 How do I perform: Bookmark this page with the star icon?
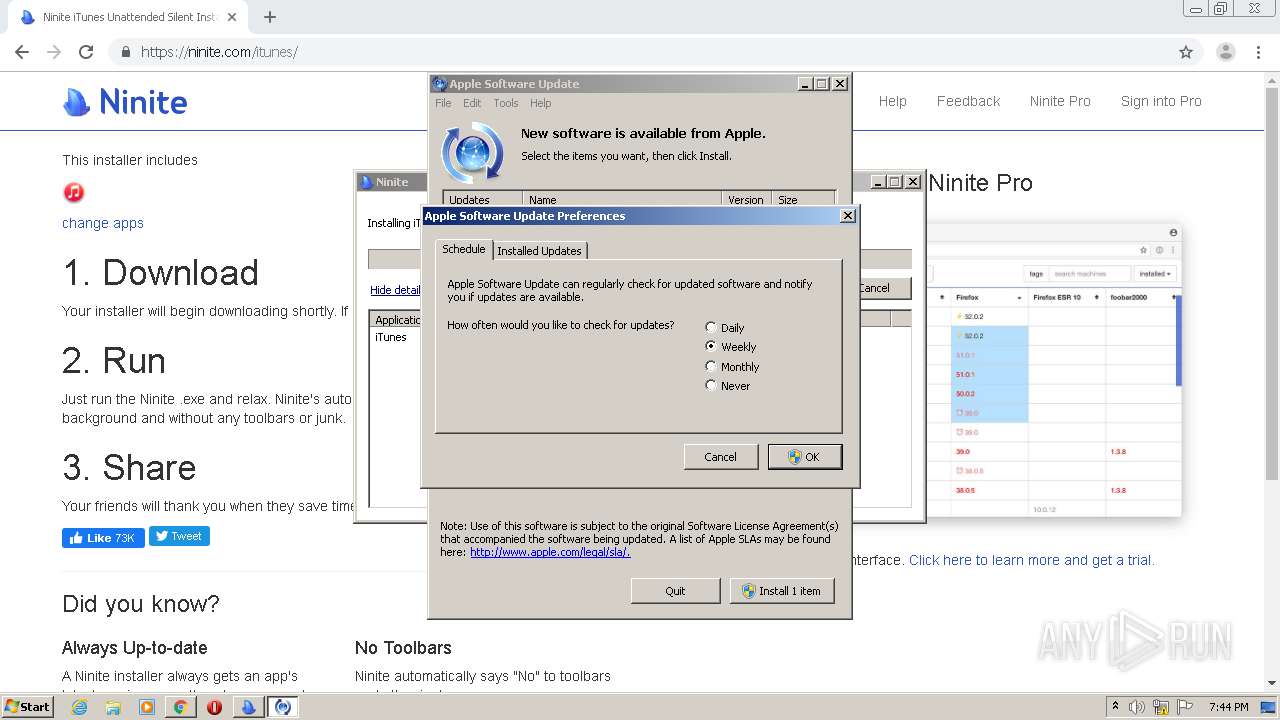(1186, 52)
